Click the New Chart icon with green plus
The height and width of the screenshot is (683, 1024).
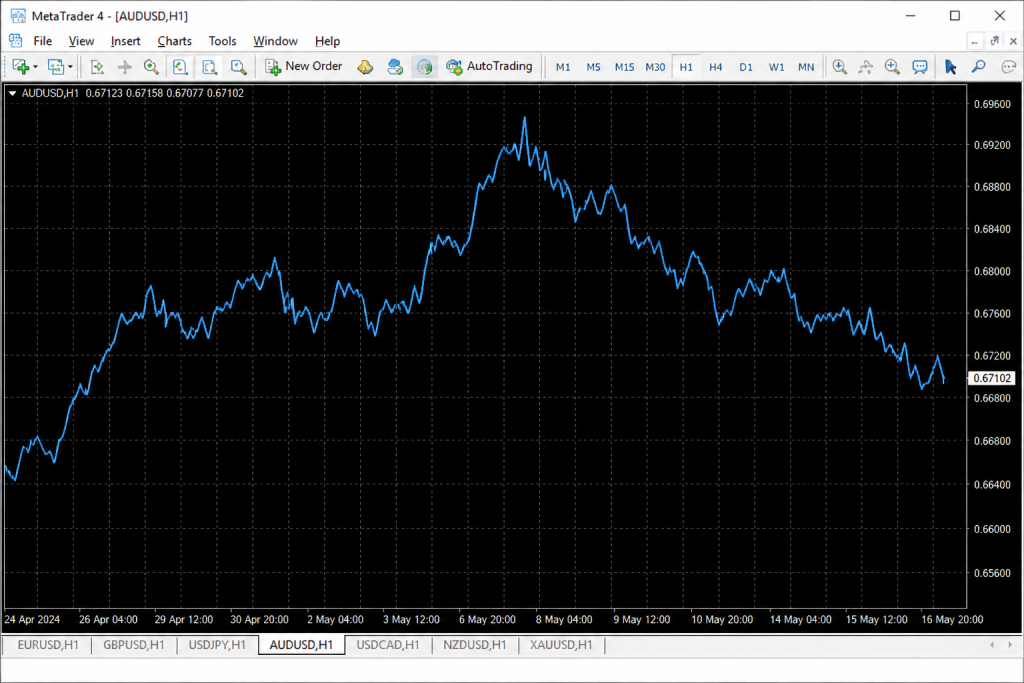coord(20,67)
